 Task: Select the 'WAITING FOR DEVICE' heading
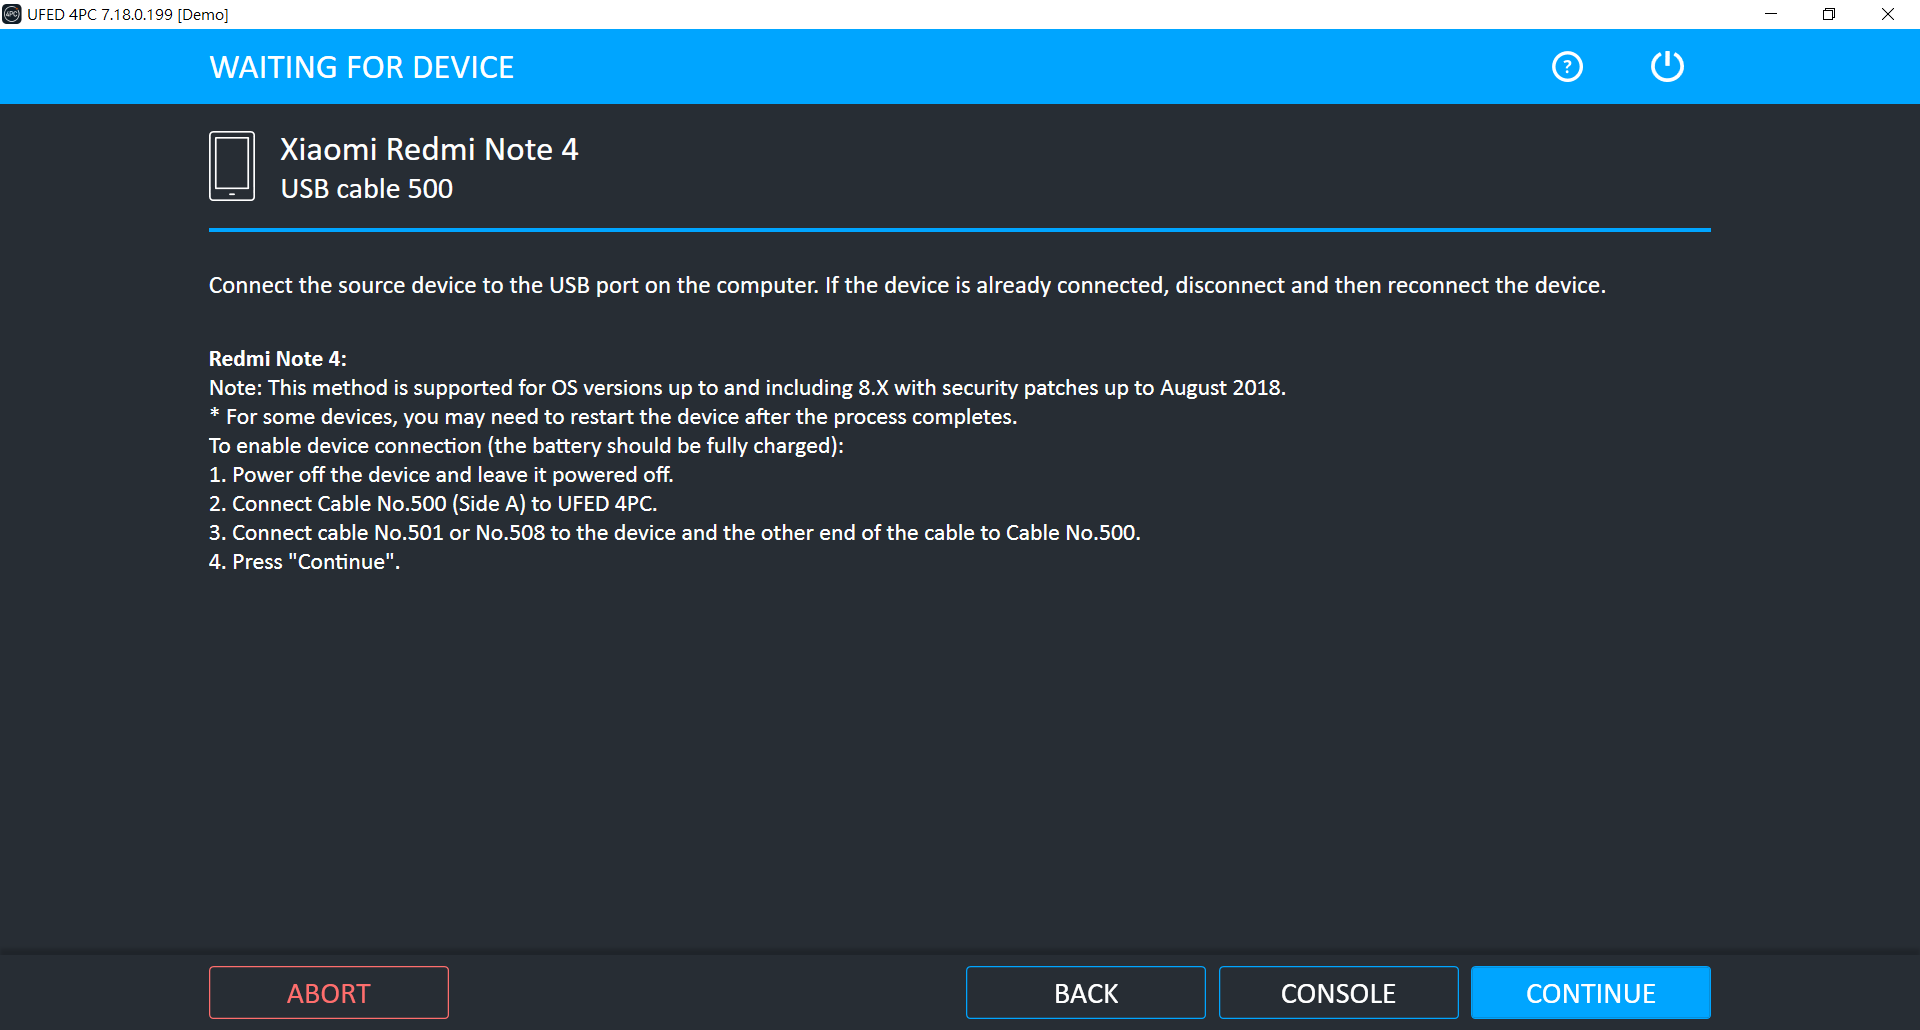[x=362, y=67]
